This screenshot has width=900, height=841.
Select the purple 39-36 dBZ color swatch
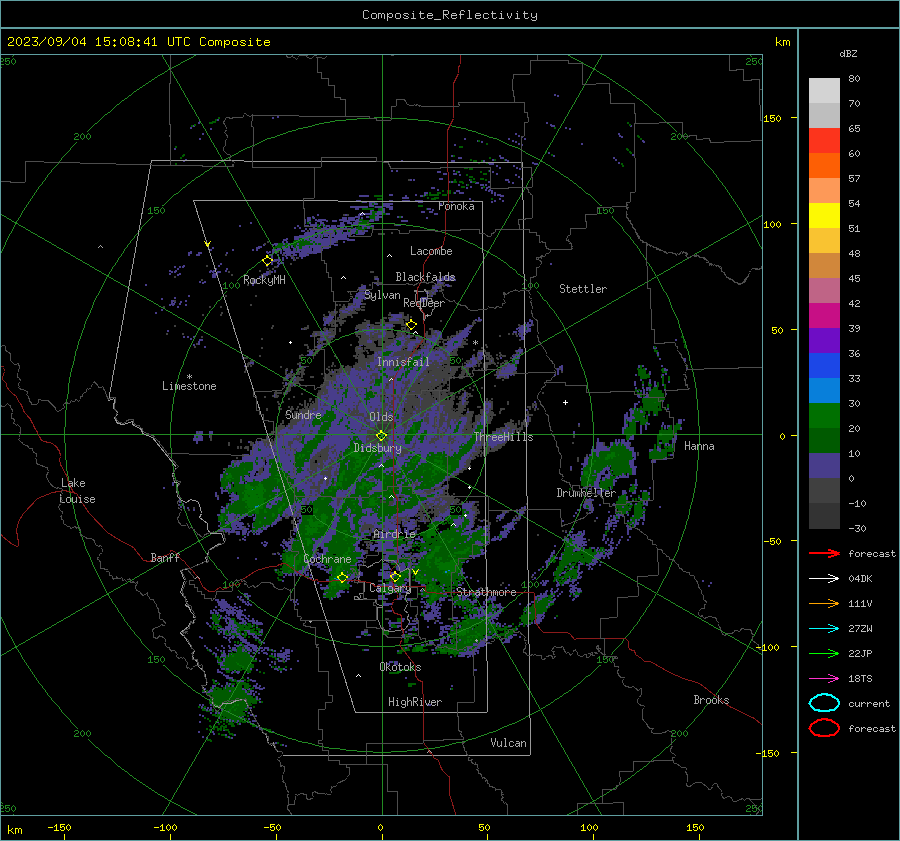pos(824,340)
